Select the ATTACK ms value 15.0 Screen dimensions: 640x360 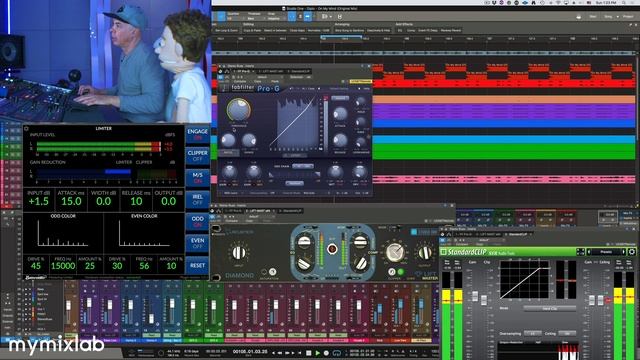(x=71, y=201)
